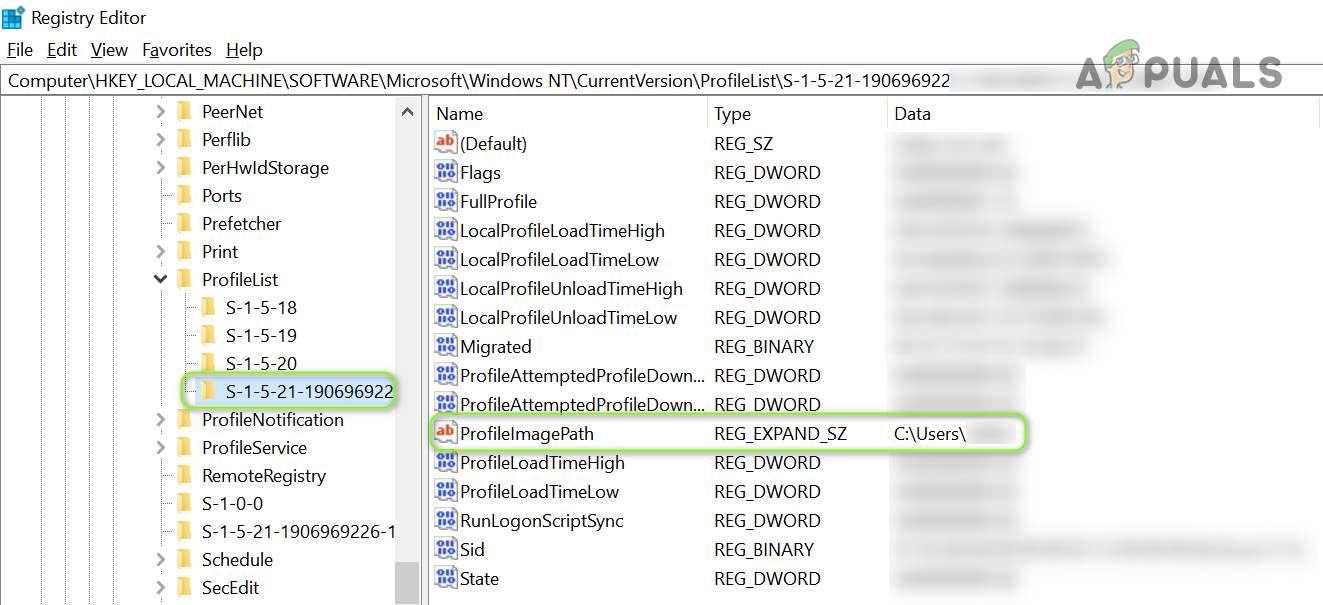Click the ProfileLoadTimeHigh value icon
1323x605 pixels.
point(445,462)
